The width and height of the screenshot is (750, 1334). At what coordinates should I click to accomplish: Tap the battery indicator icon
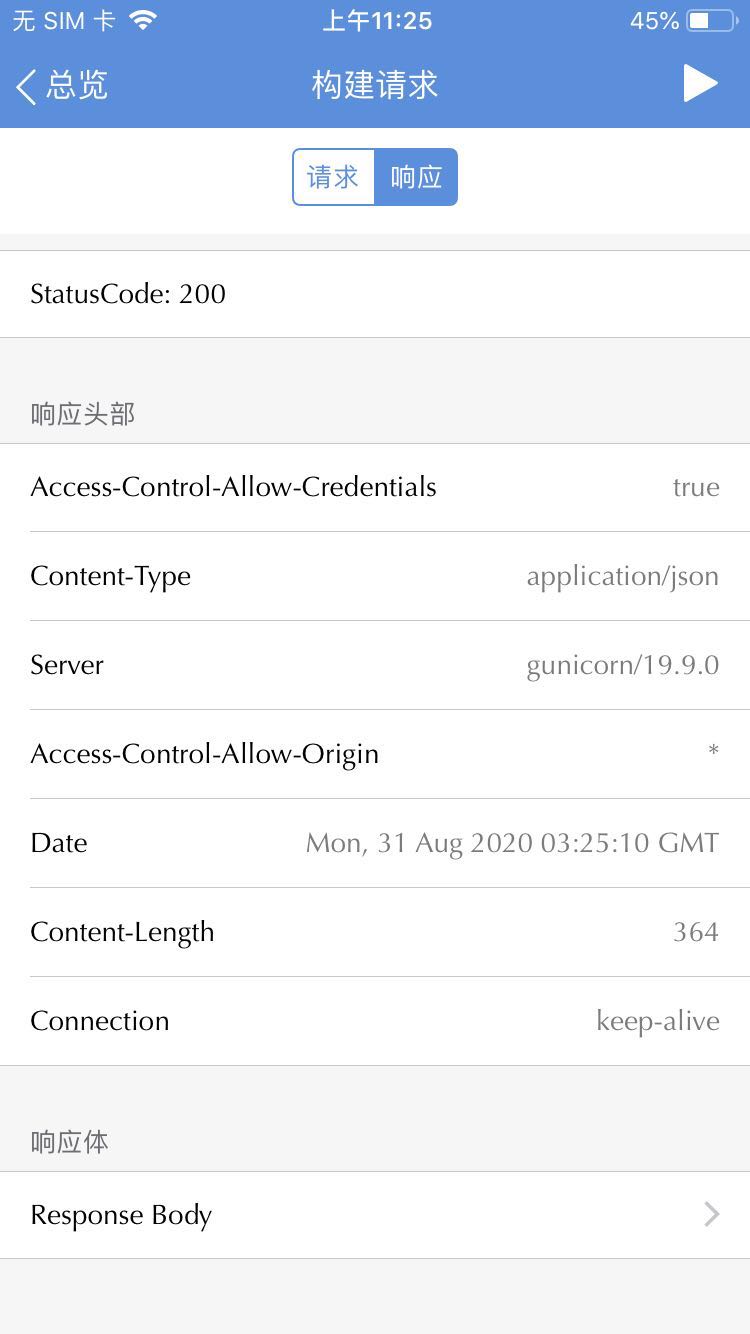[x=711, y=21]
